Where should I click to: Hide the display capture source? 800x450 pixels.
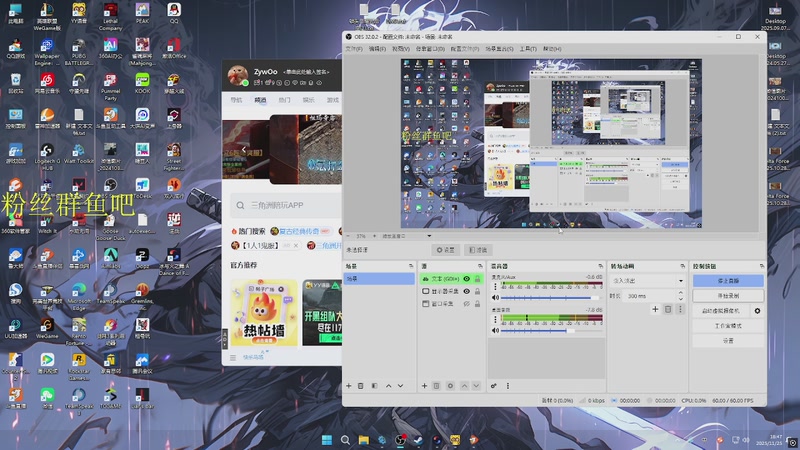(x=466, y=291)
